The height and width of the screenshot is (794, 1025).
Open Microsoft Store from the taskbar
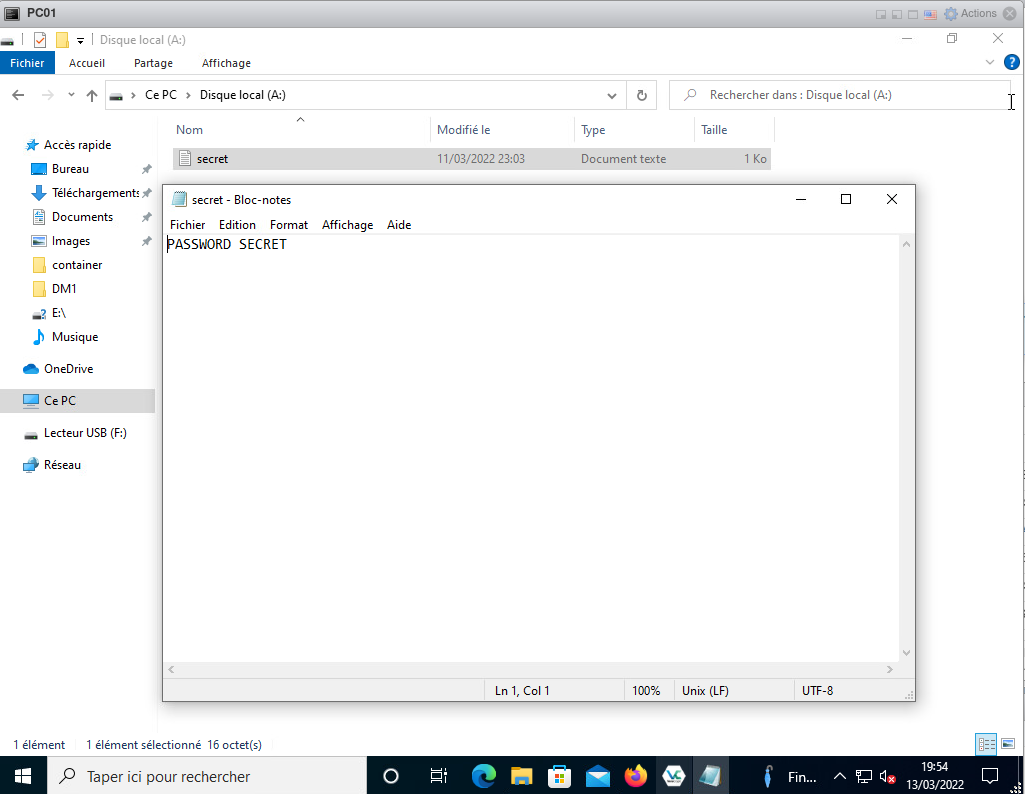pos(560,776)
